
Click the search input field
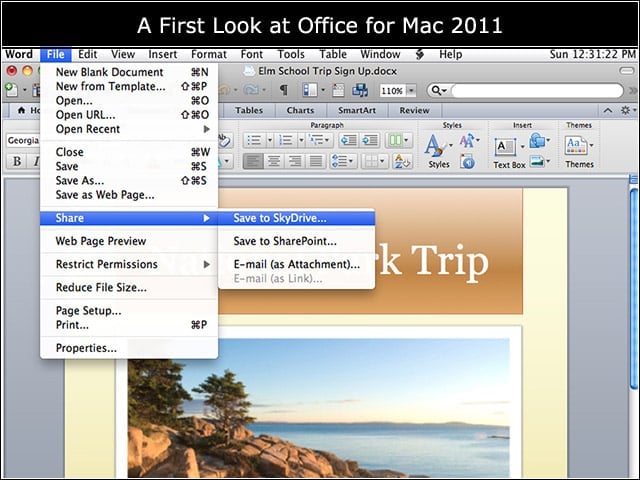(x=538, y=90)
